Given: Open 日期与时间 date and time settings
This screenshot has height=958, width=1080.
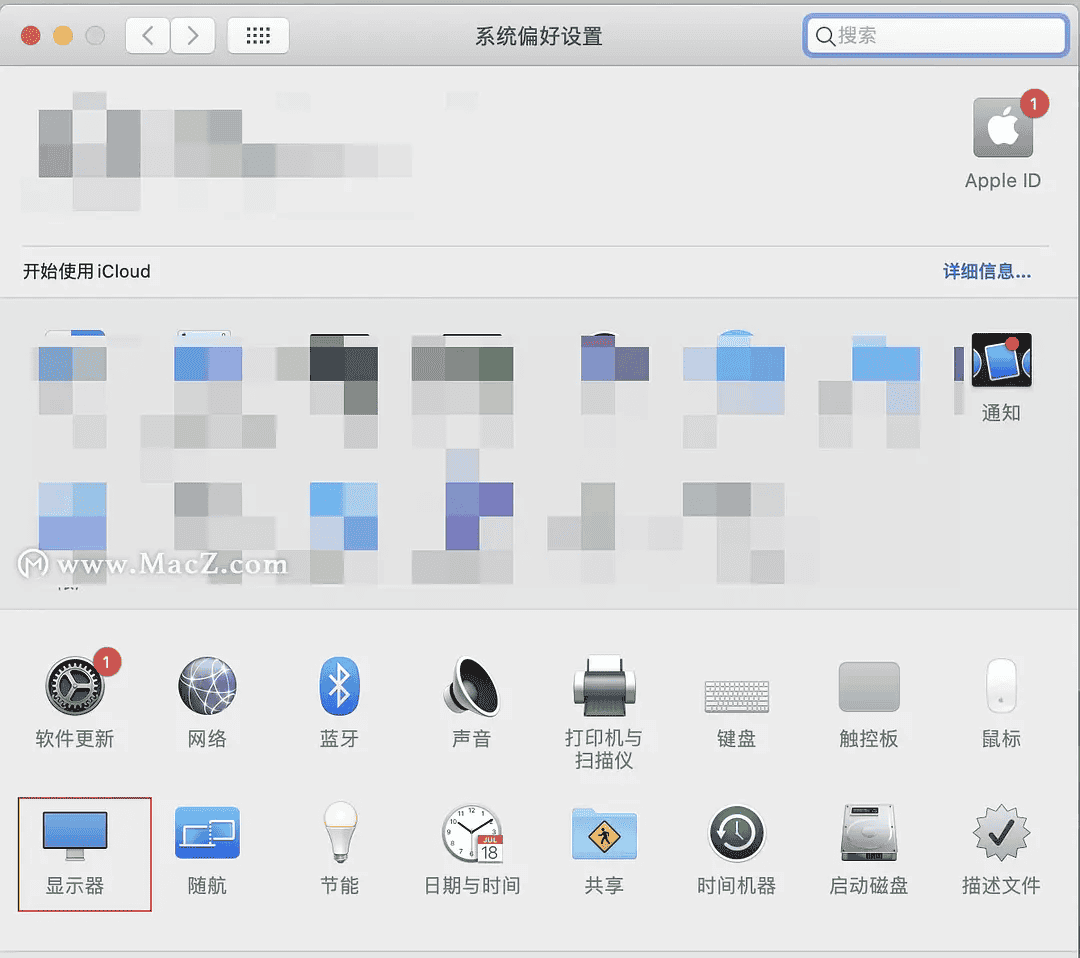Looking at the screenshot, I should click(472, 833).
